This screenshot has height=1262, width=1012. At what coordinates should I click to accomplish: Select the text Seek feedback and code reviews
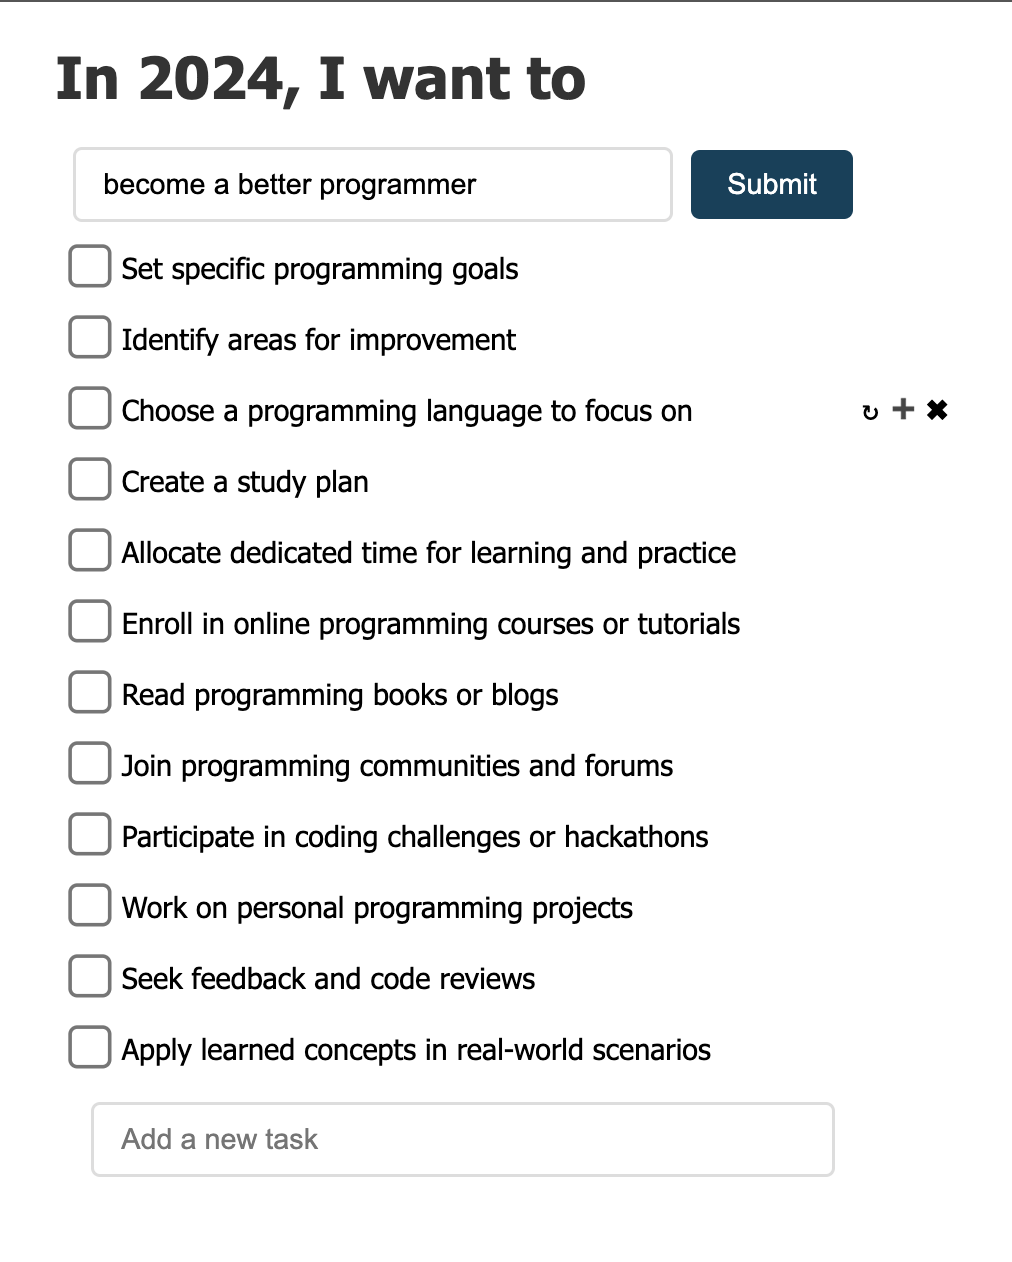tap(328, 979)
